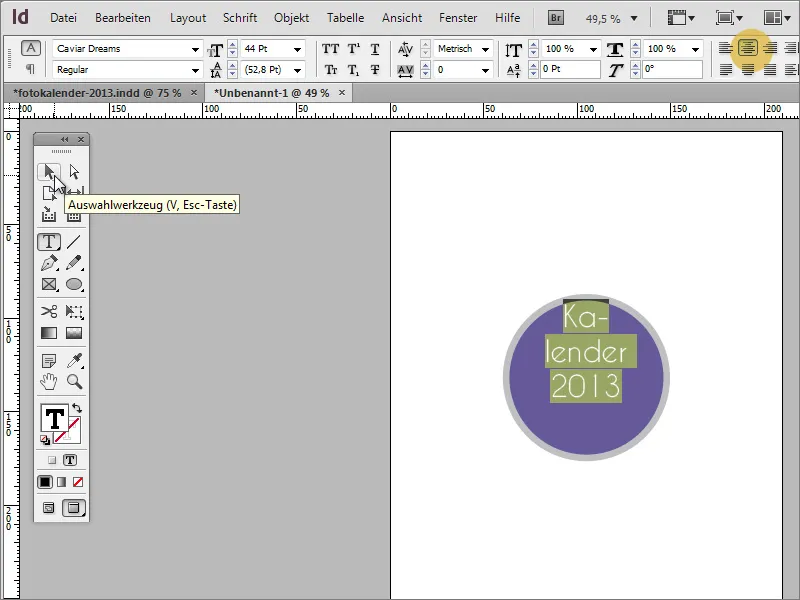This screenshot has width=800, height=600.
Task: Center-align the text
Action: [x=747, y=48]
